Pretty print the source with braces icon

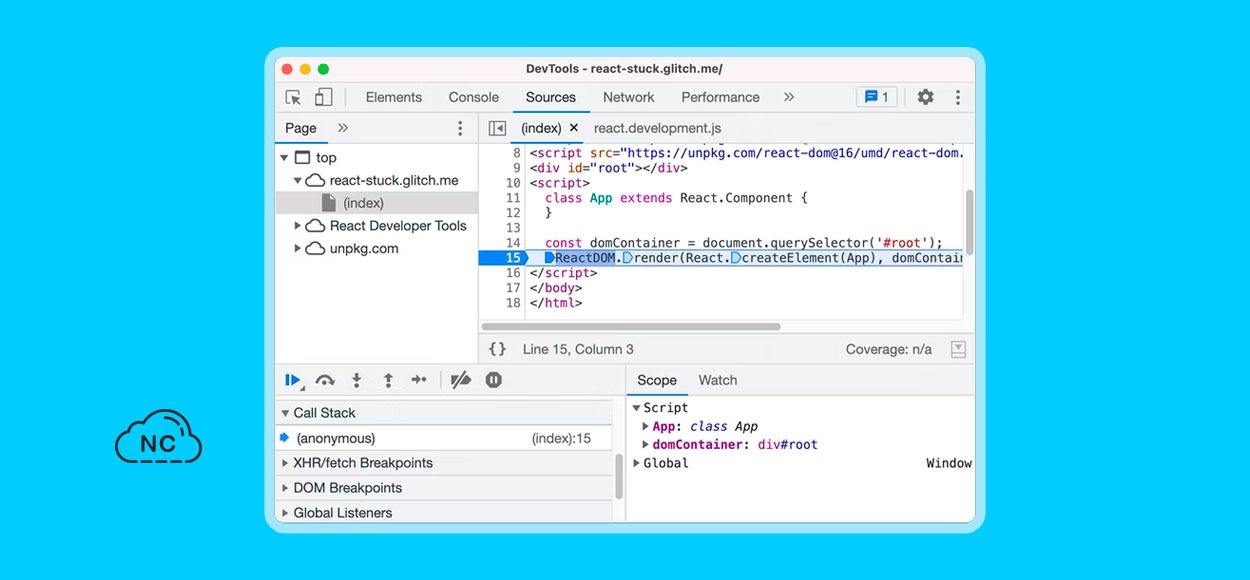tap(497, 349)
